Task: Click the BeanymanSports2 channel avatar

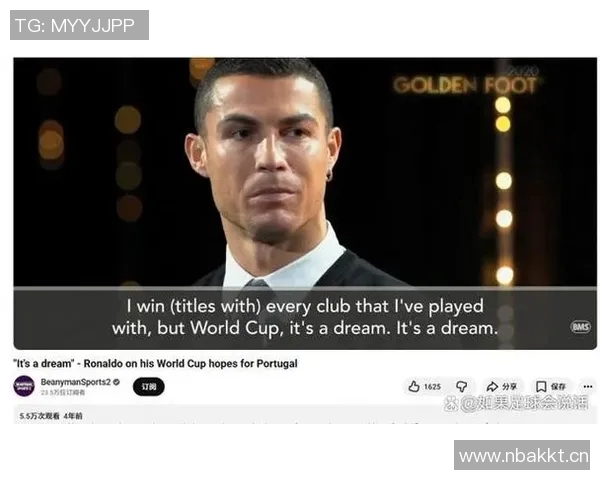Action: pyautogui.click(x=24, y=386)
